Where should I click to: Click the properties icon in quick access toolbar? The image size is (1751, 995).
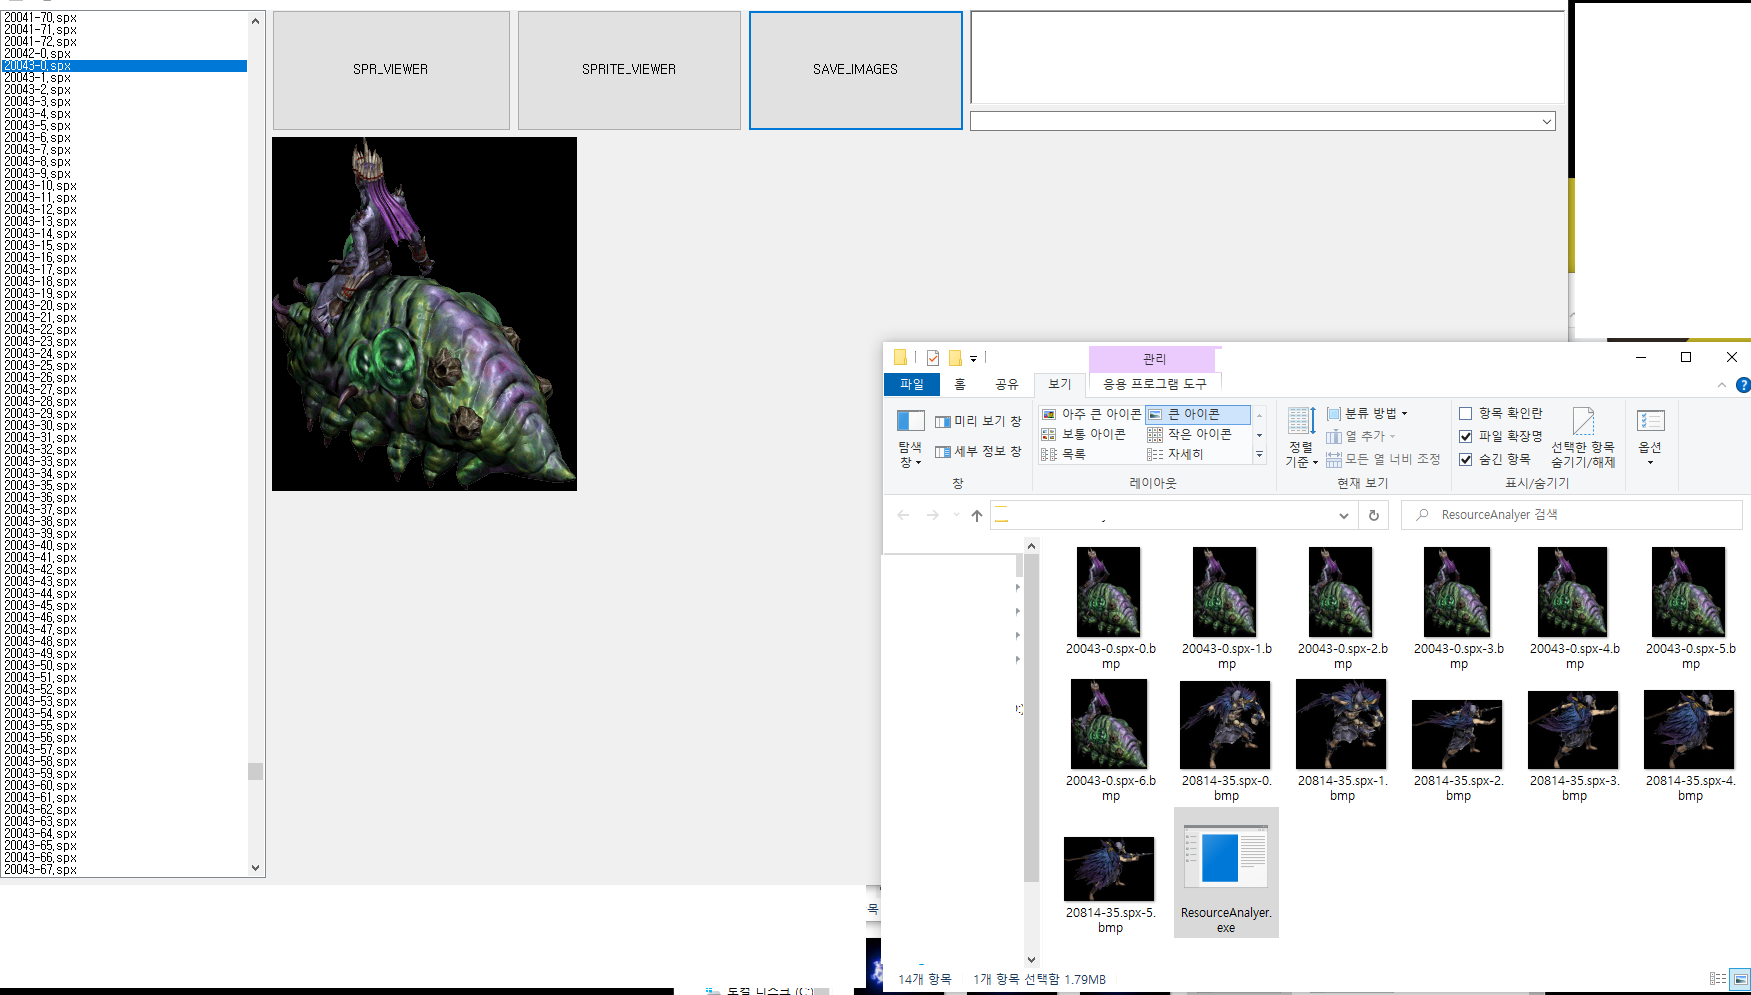(933, 358)
